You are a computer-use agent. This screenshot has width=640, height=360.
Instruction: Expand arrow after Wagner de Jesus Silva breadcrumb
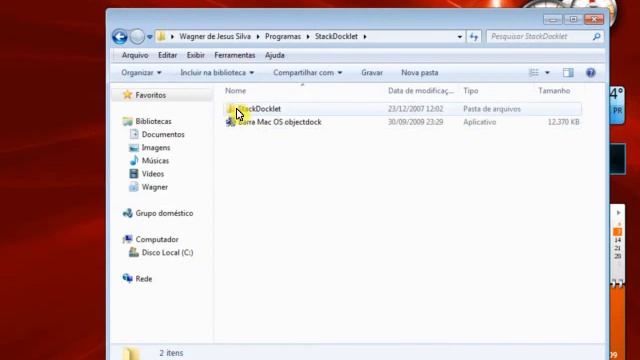coord(258,37)
